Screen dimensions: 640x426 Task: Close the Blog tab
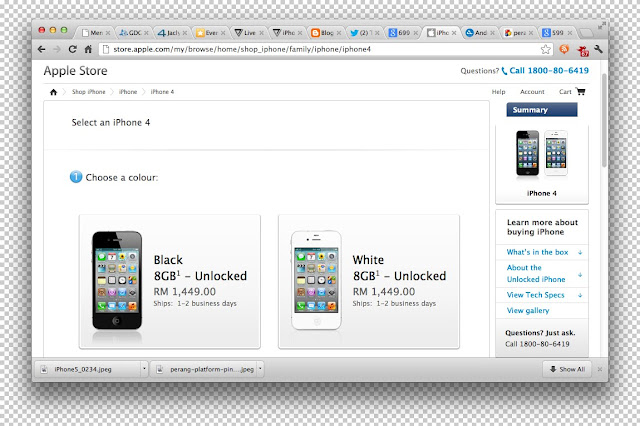[x=339, y=33]
